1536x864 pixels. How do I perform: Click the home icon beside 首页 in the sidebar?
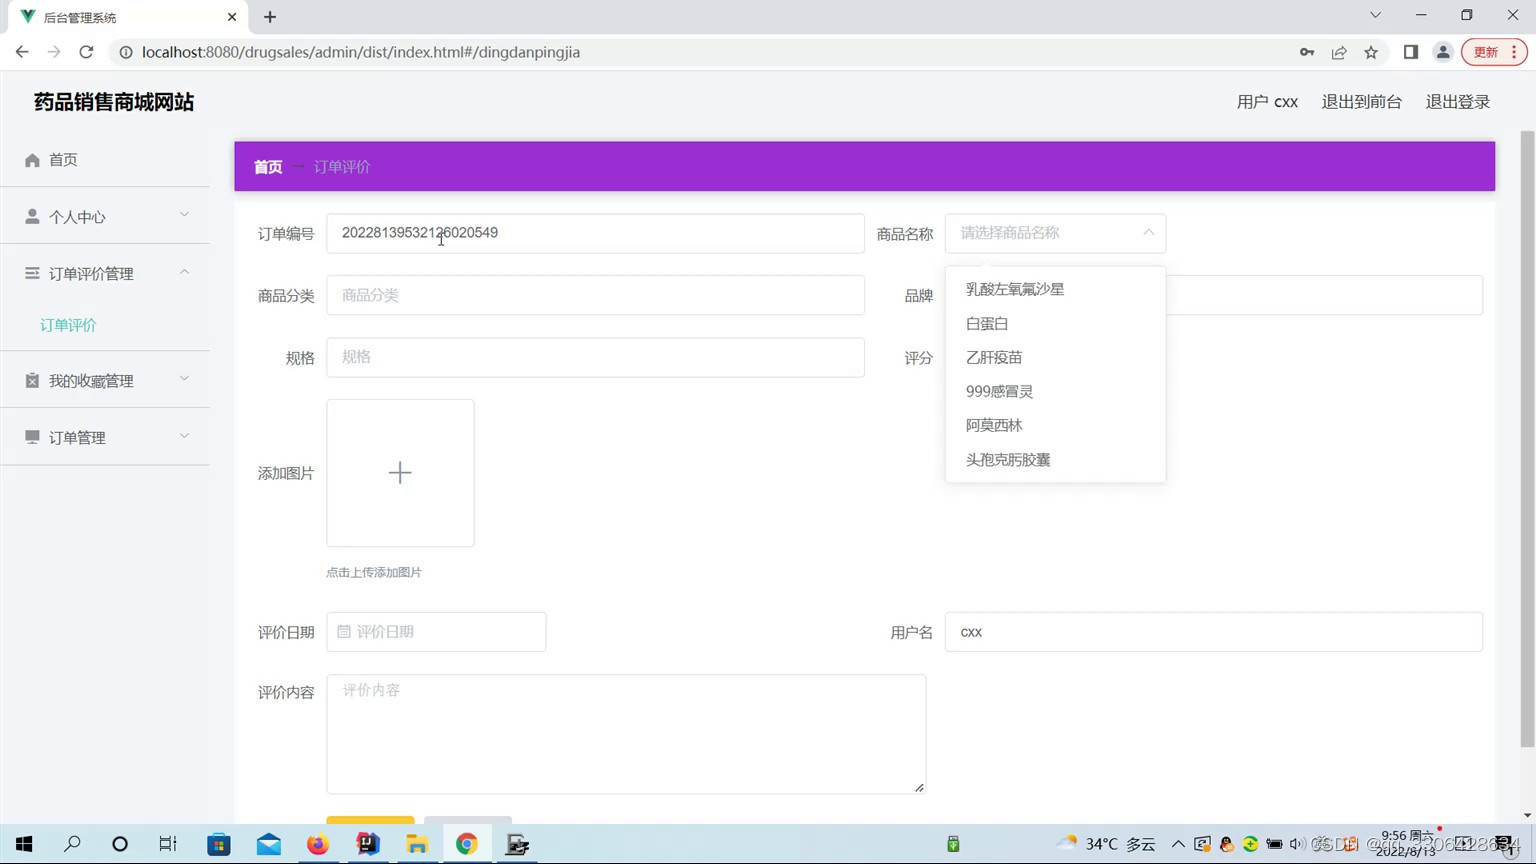32,160
